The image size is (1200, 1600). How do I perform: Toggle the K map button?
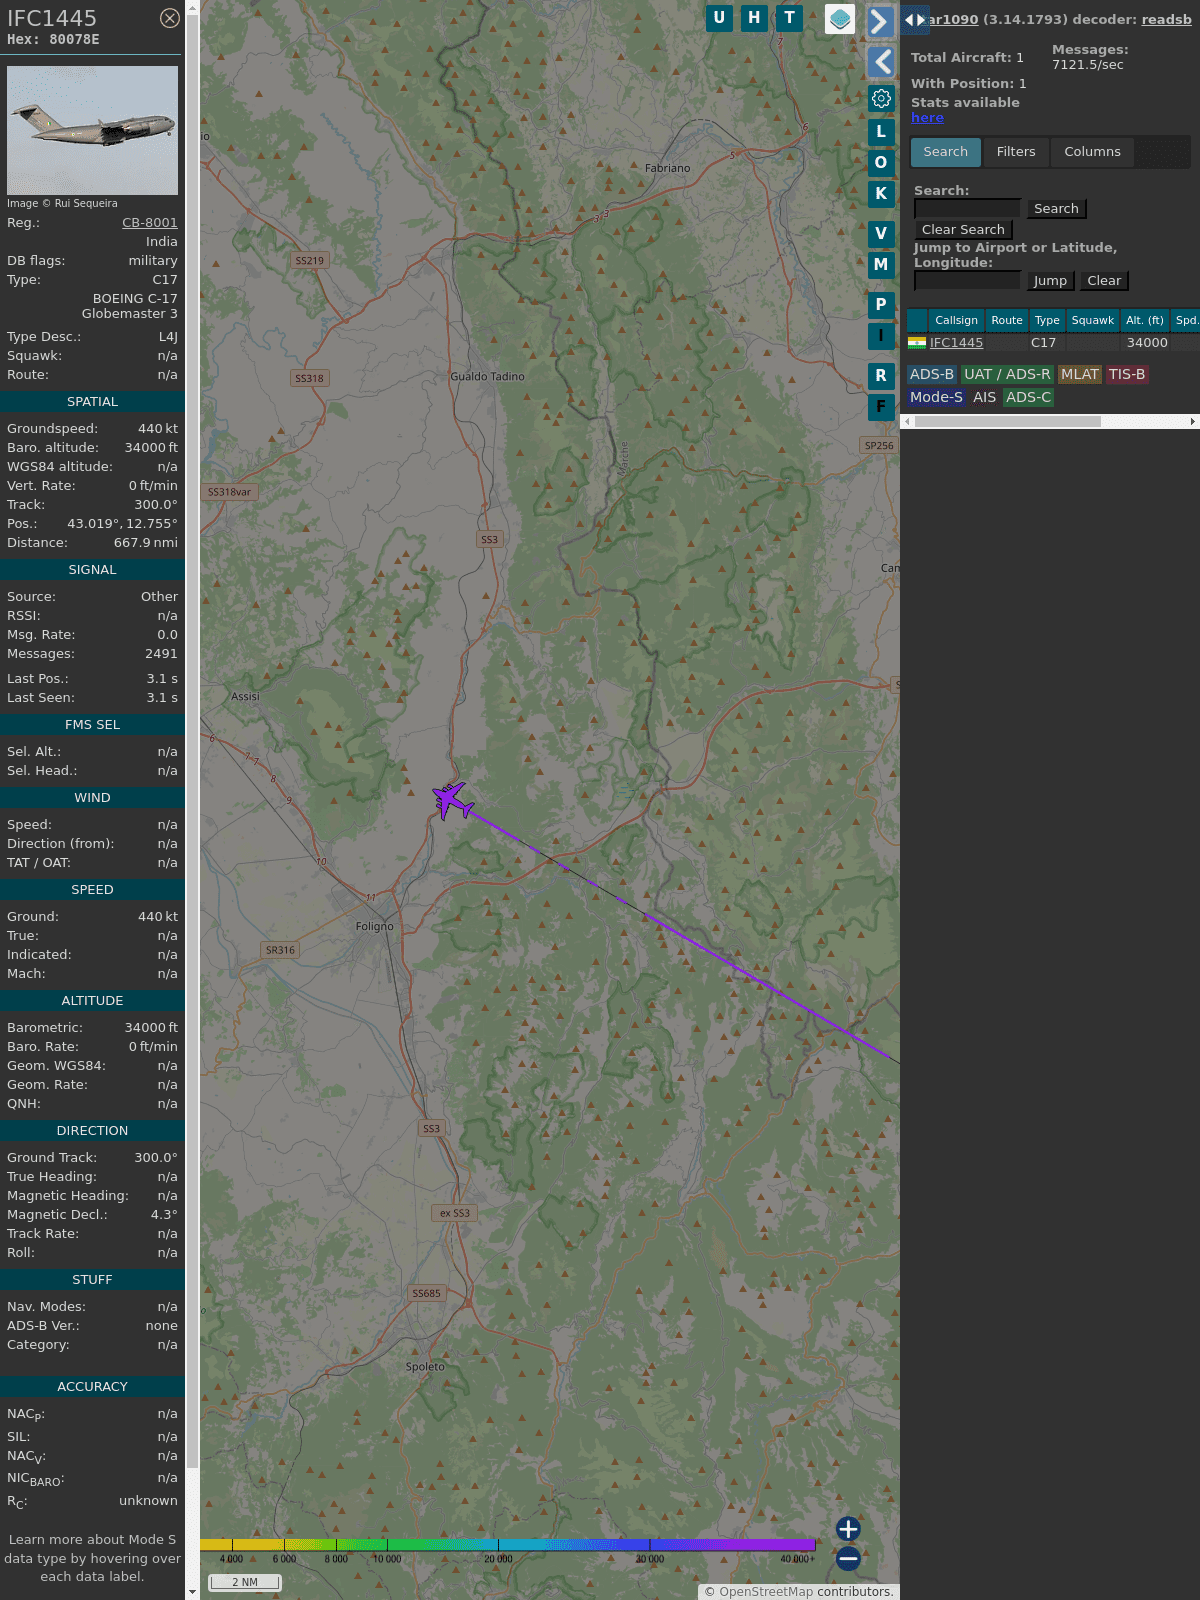881,193
